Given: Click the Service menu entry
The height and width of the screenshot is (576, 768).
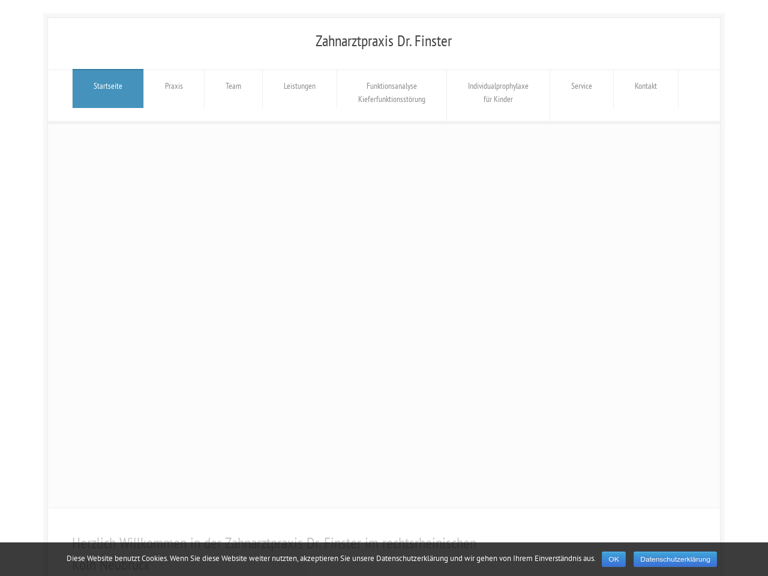Looking at the screenshot, I should tap(581, 87).
